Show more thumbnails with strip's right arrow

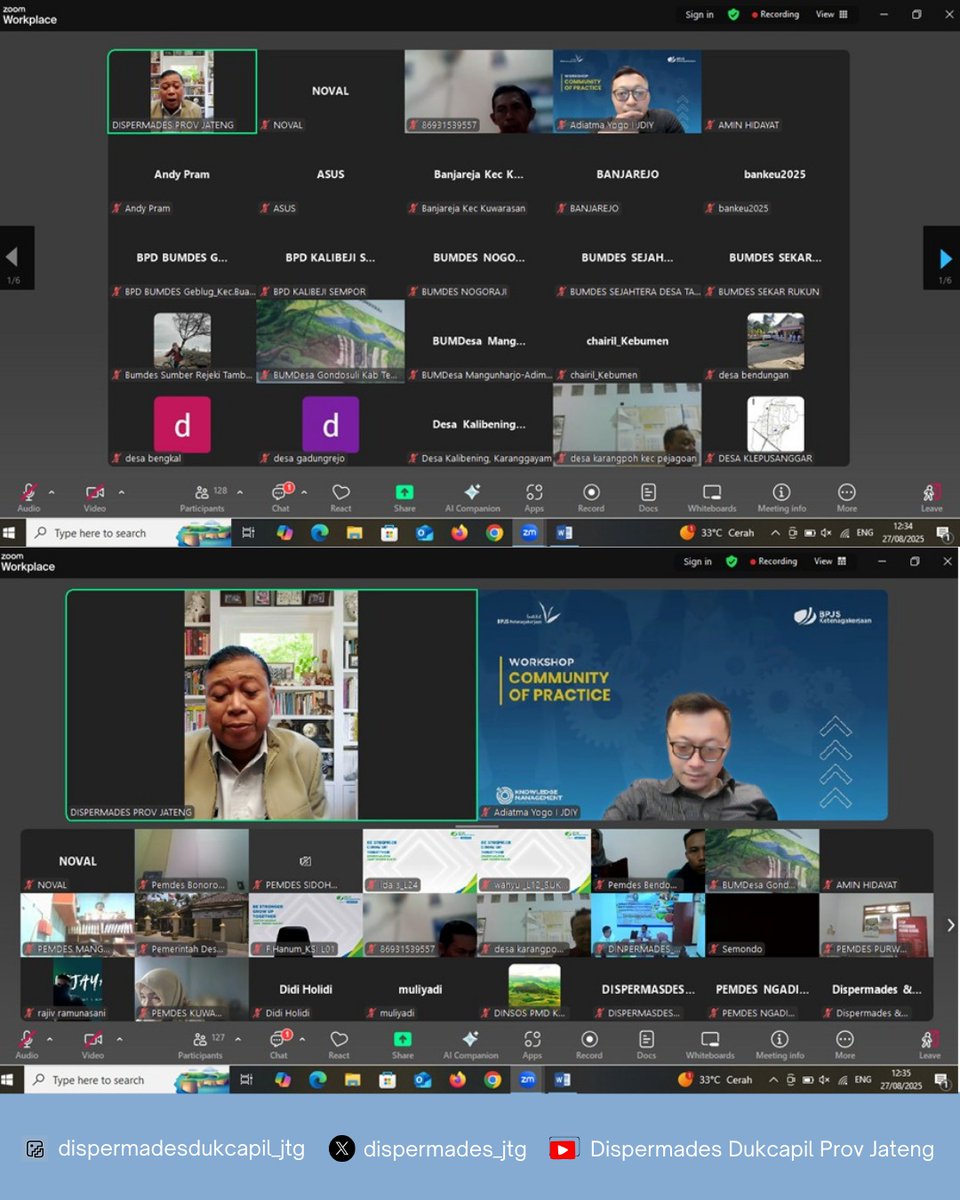tap(950, 925)
